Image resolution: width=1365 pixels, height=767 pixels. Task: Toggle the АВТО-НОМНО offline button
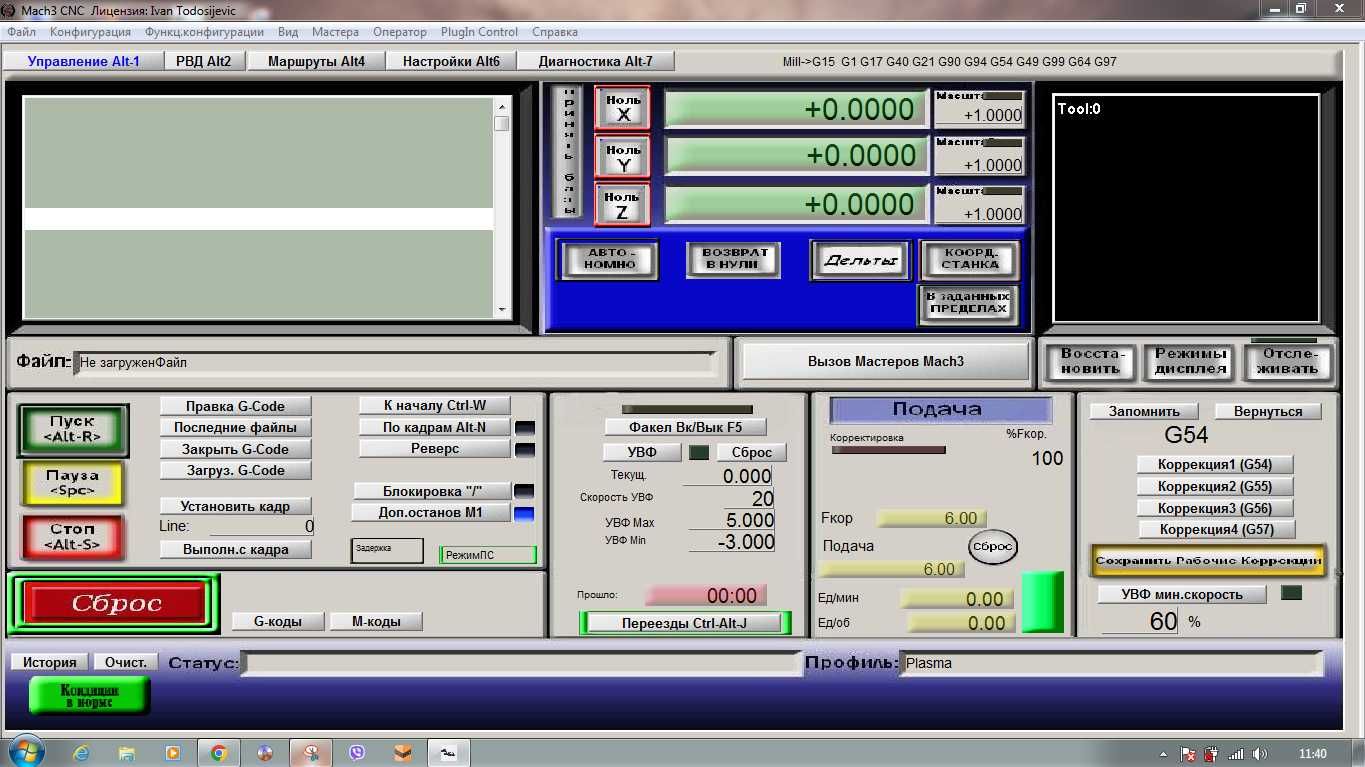pyautogui.click(x=610, y=260)
